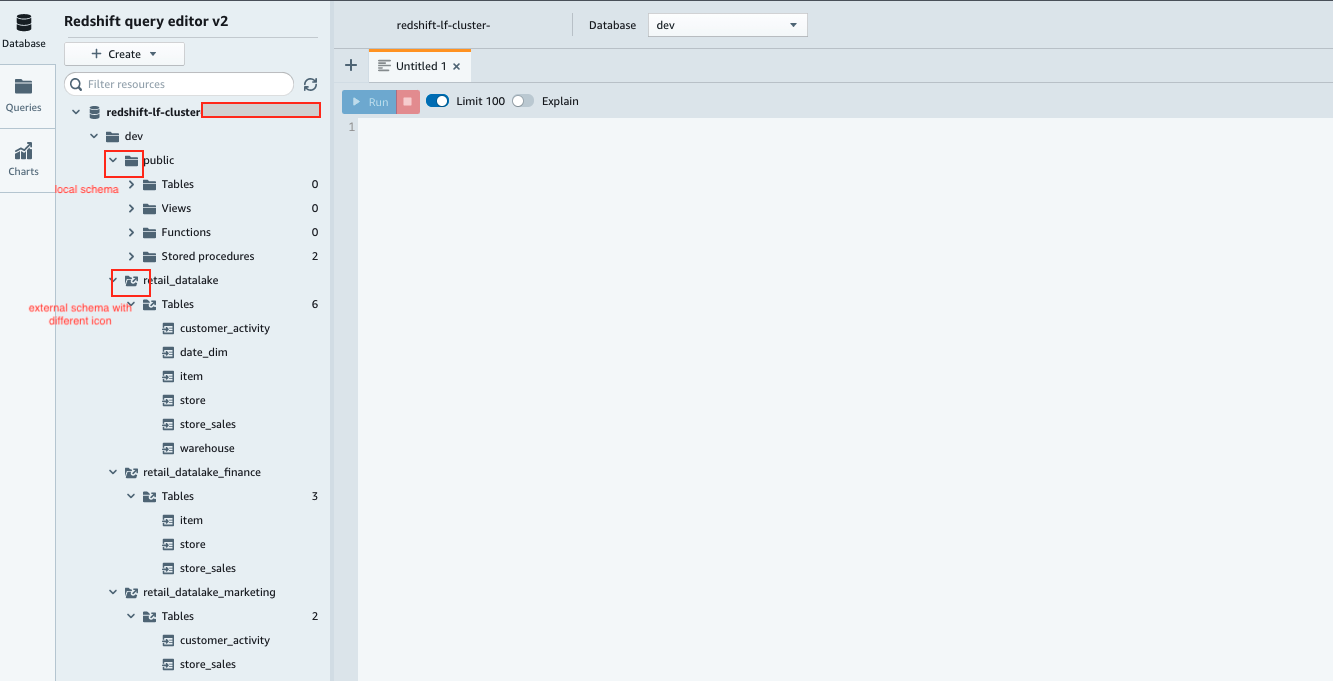Select the item table under retail_datalake_finance

coord(191,520)
